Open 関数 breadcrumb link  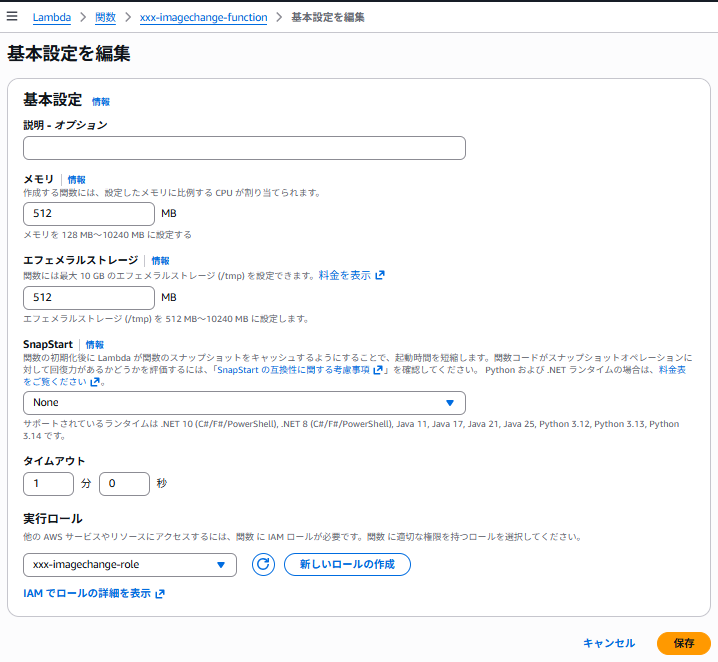coord(105,17)
